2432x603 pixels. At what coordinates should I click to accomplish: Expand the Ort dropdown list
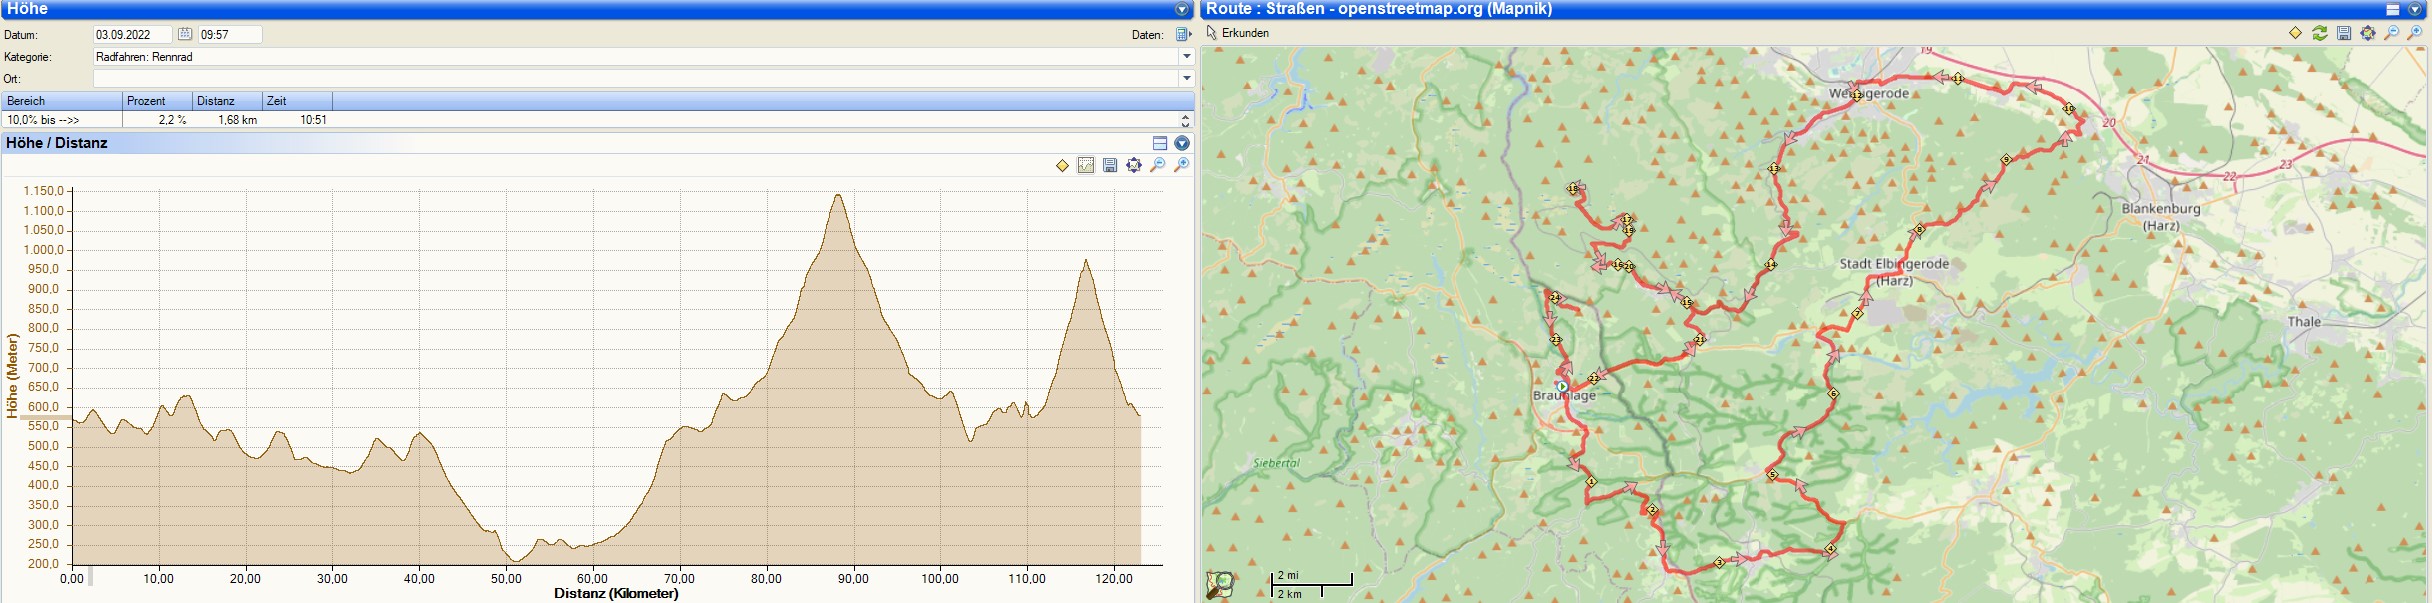click(1187, 78)
